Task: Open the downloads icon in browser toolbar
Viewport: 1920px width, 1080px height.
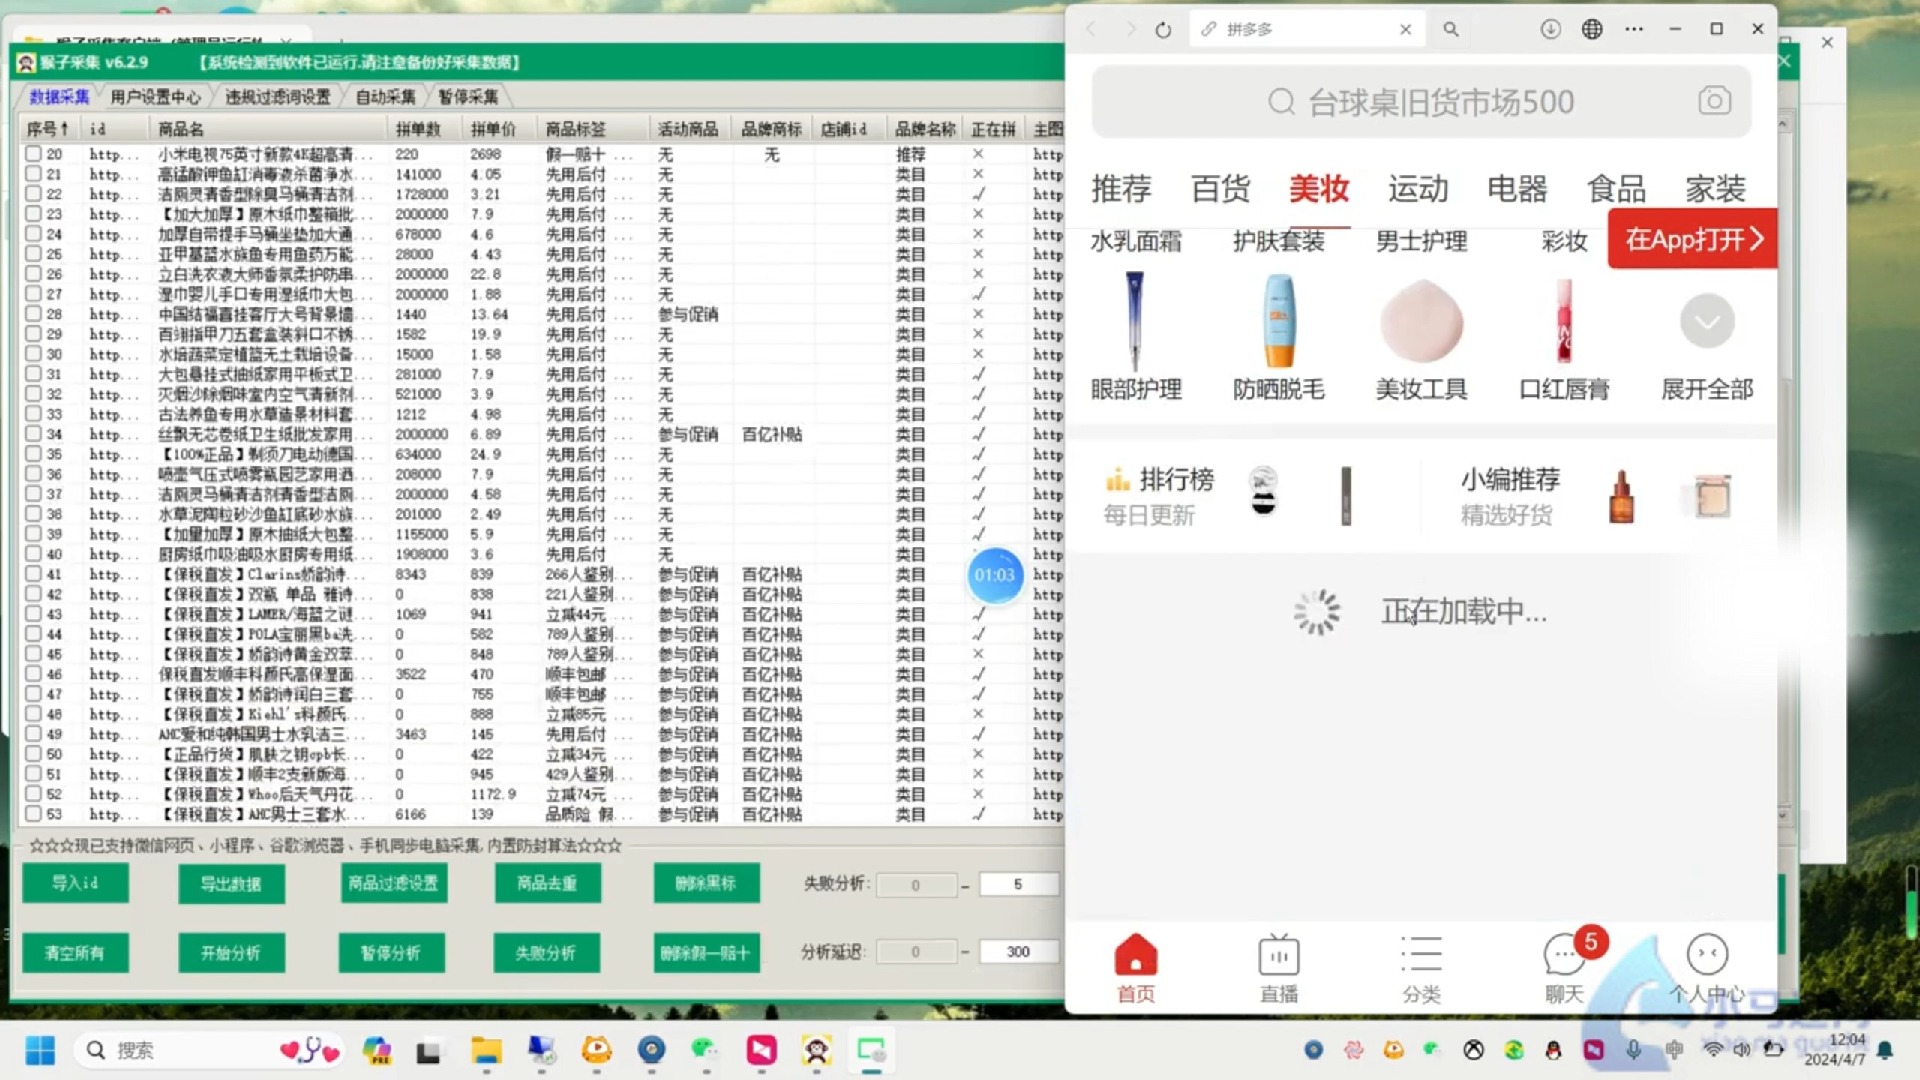Action: coord(1550,29)
